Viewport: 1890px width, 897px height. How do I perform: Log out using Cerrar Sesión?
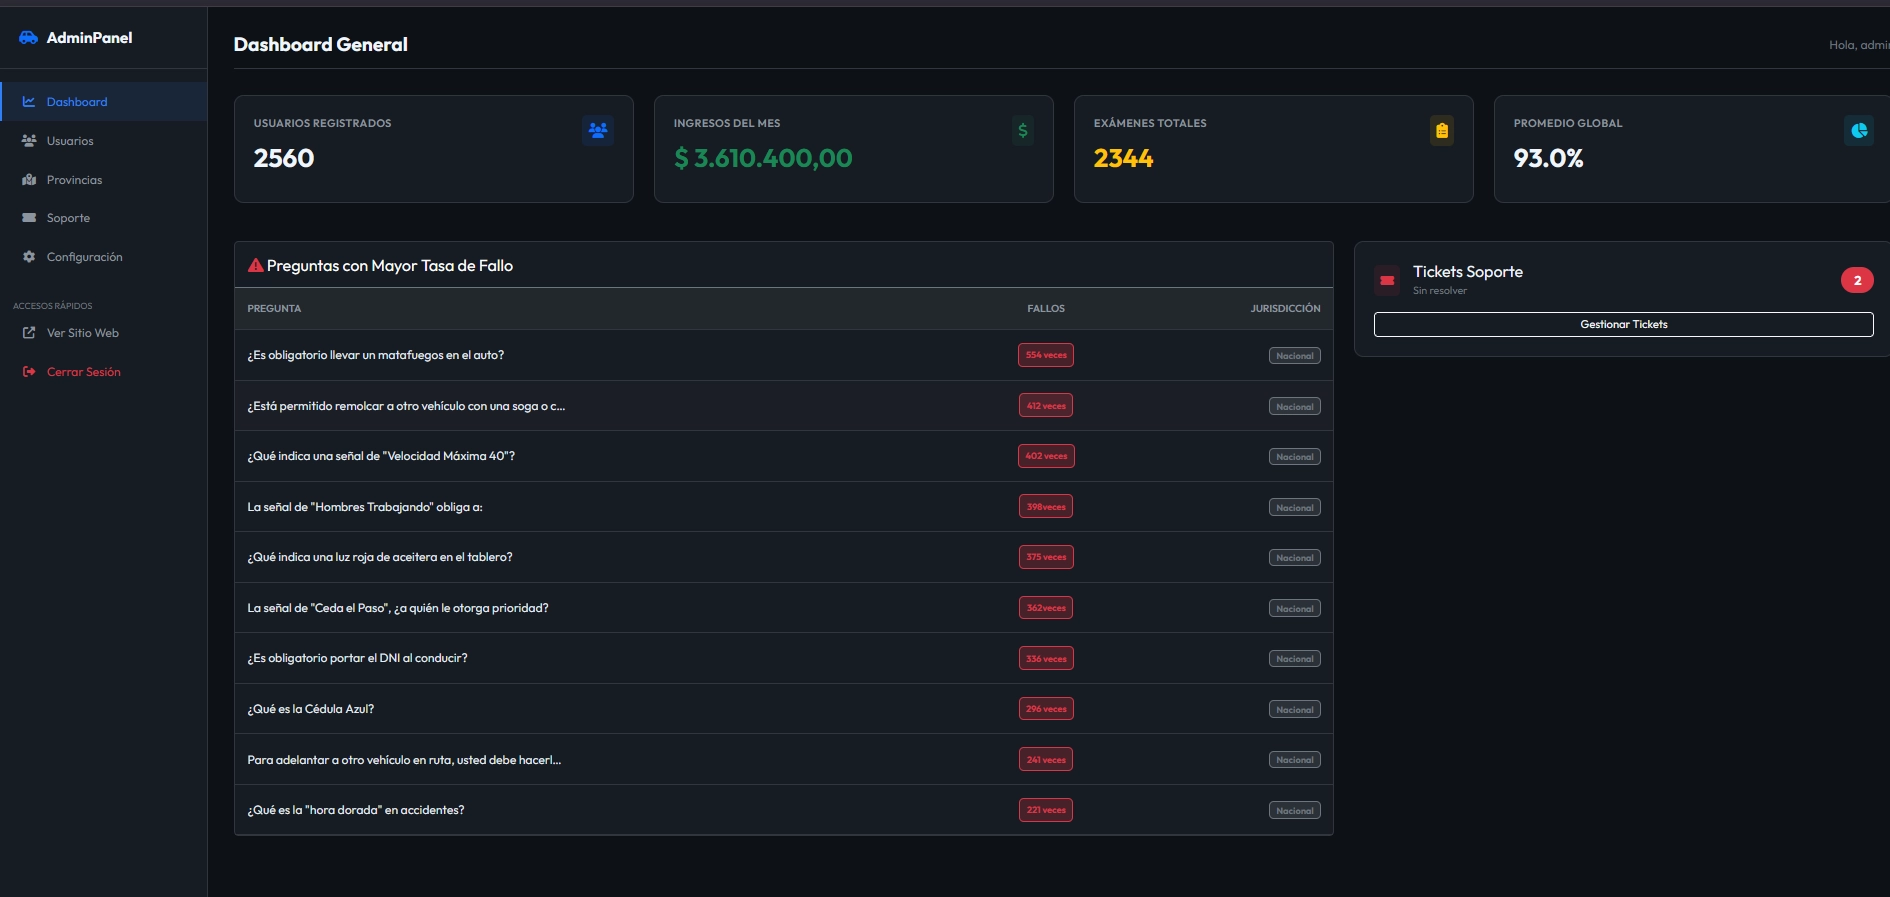click(83, 372)
